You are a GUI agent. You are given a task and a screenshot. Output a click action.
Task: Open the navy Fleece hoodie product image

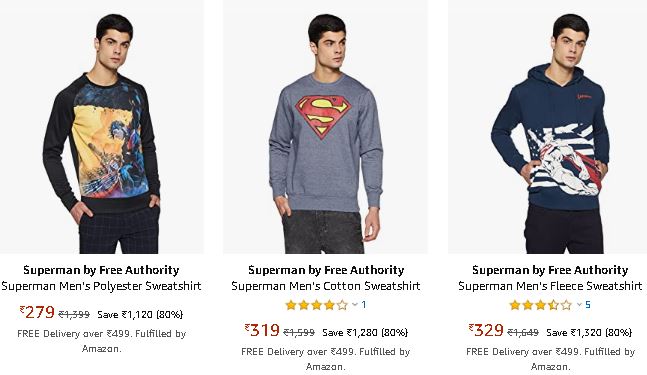click(x=548, y=127)
